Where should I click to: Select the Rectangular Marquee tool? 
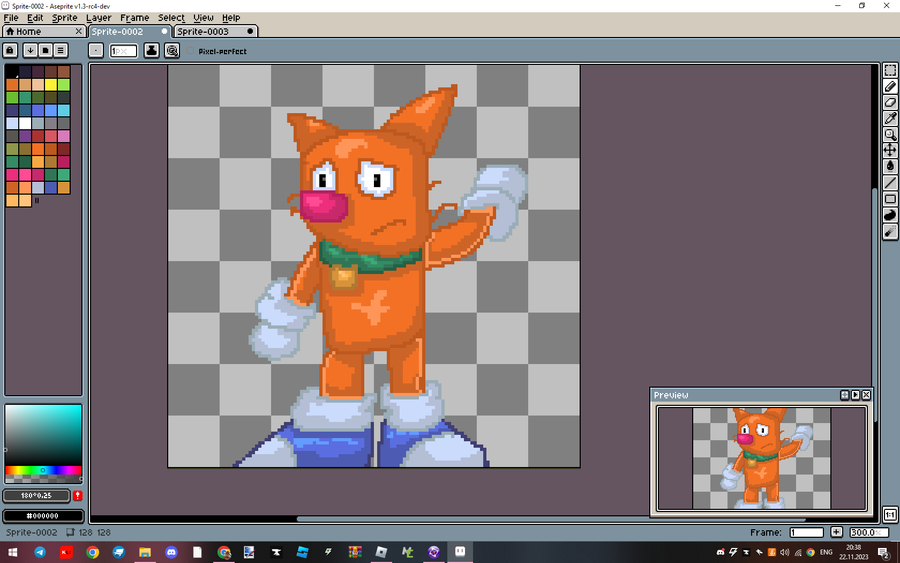click(890, 70)
